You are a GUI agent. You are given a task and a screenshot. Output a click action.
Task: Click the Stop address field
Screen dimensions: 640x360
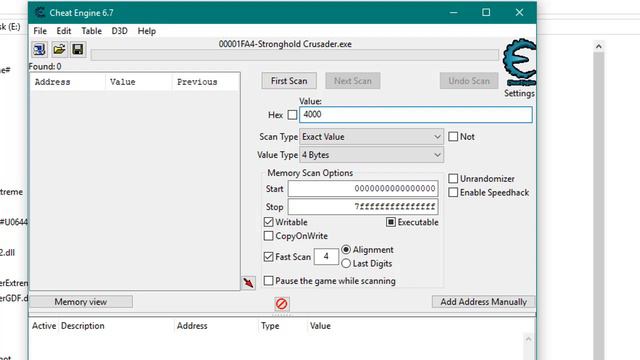click(x=363, y=207)
